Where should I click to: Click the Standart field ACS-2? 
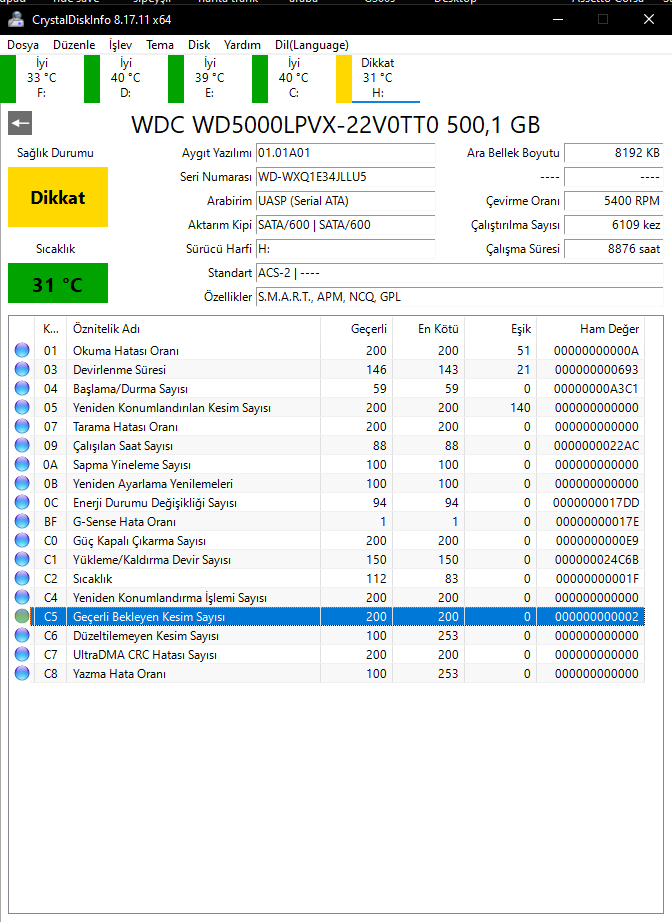460,273
